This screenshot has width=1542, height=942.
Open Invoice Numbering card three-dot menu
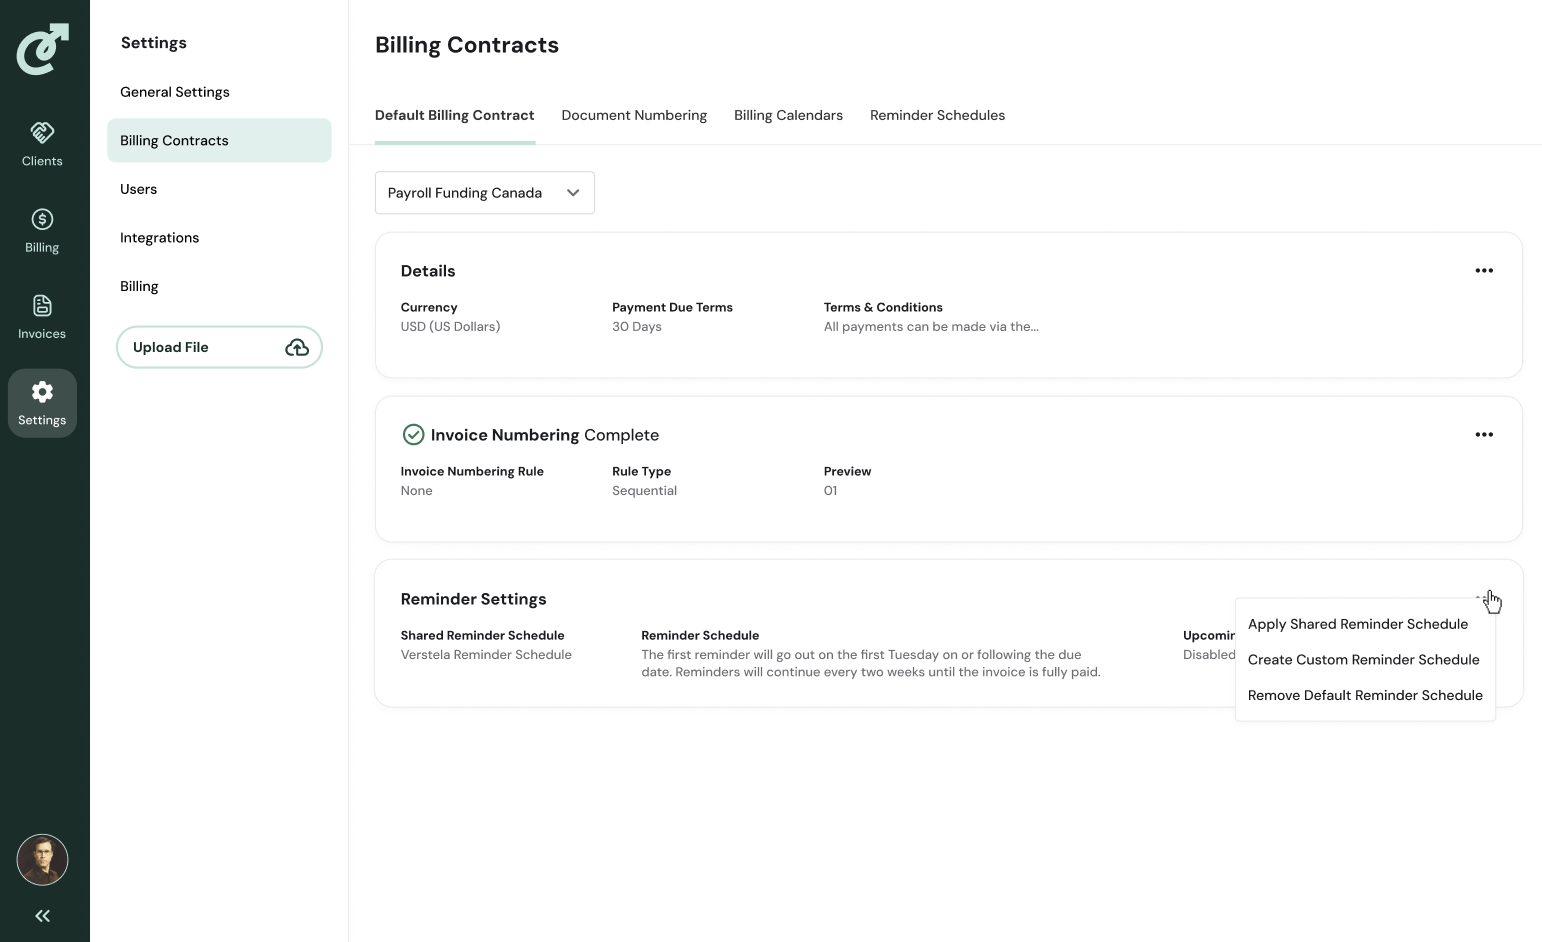coord(1484,435)
